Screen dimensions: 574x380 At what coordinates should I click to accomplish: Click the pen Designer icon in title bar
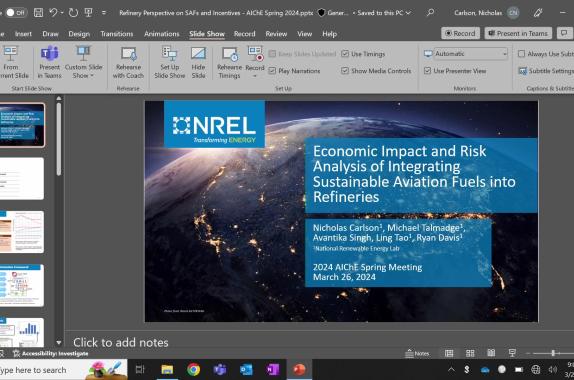pos(538,13)
